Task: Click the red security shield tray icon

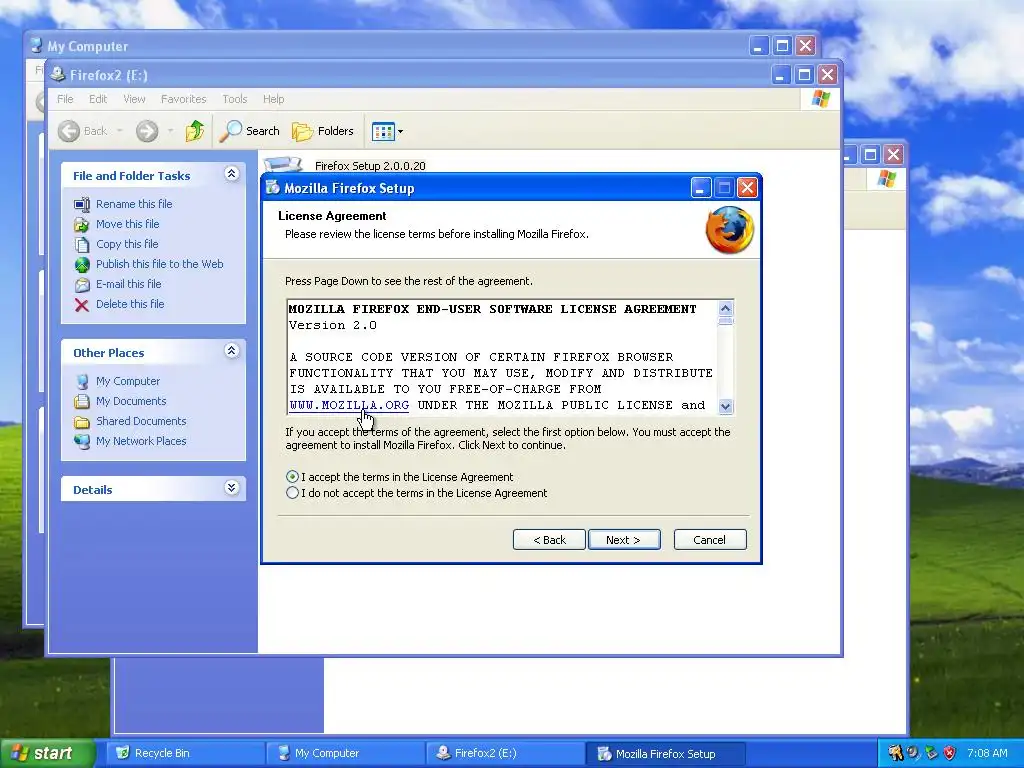Action: 950,754
